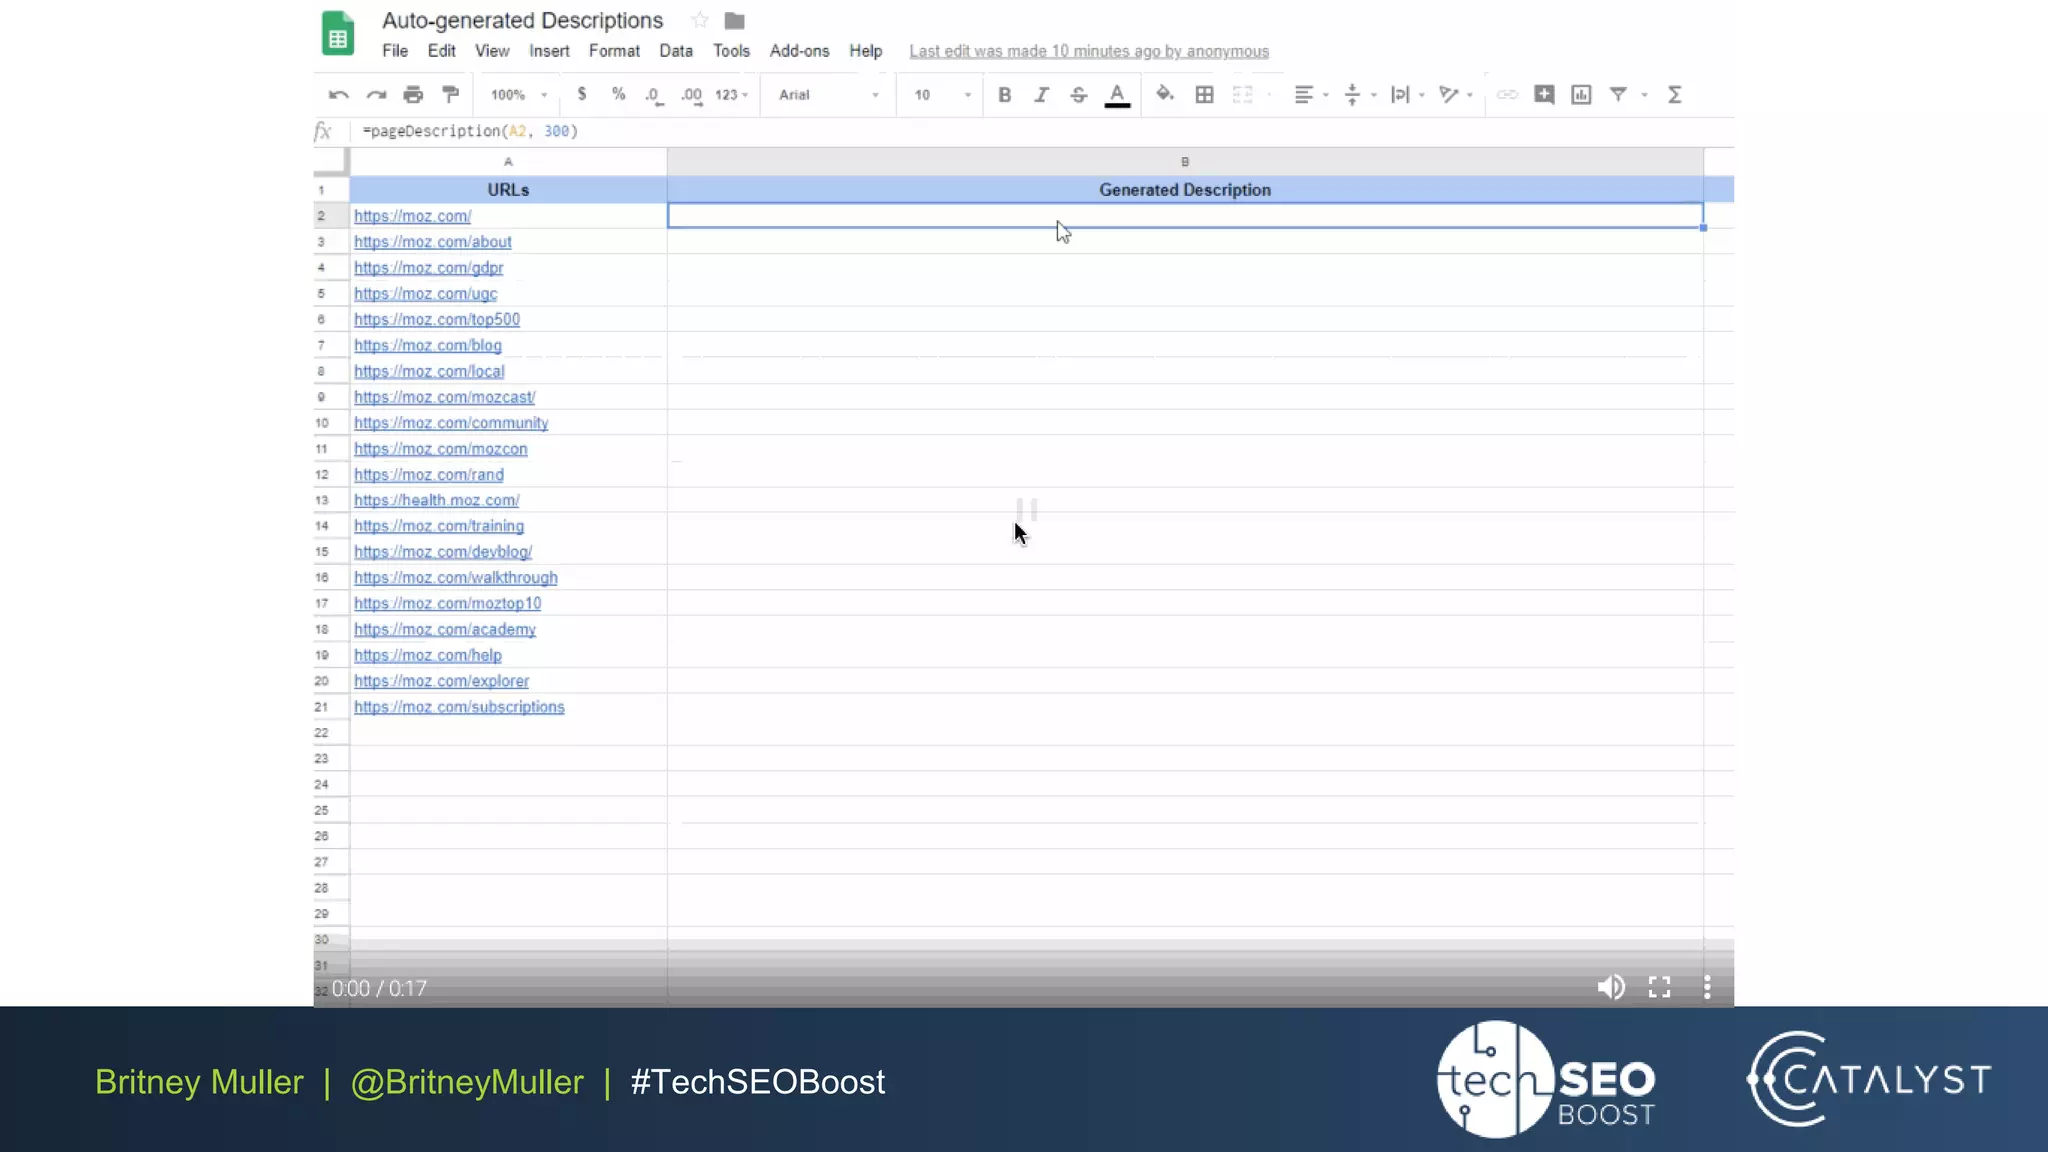Open the Vertical align dropdown
This screenshot has height=1152, width=2048.
click(1360, 95)
